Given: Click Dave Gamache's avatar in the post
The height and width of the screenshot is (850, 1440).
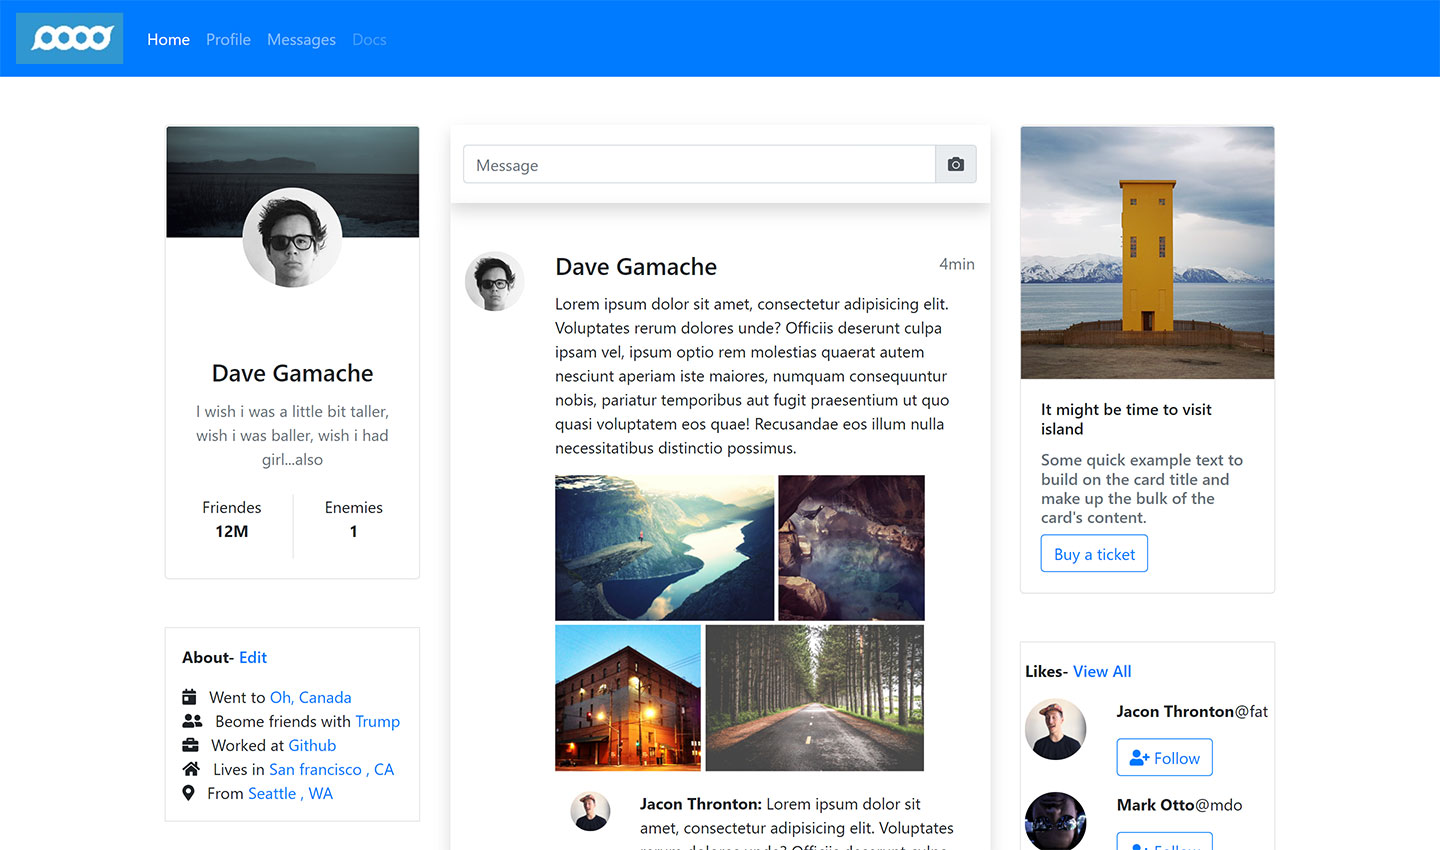Looking at the screenshot, I should coord(495,281).
